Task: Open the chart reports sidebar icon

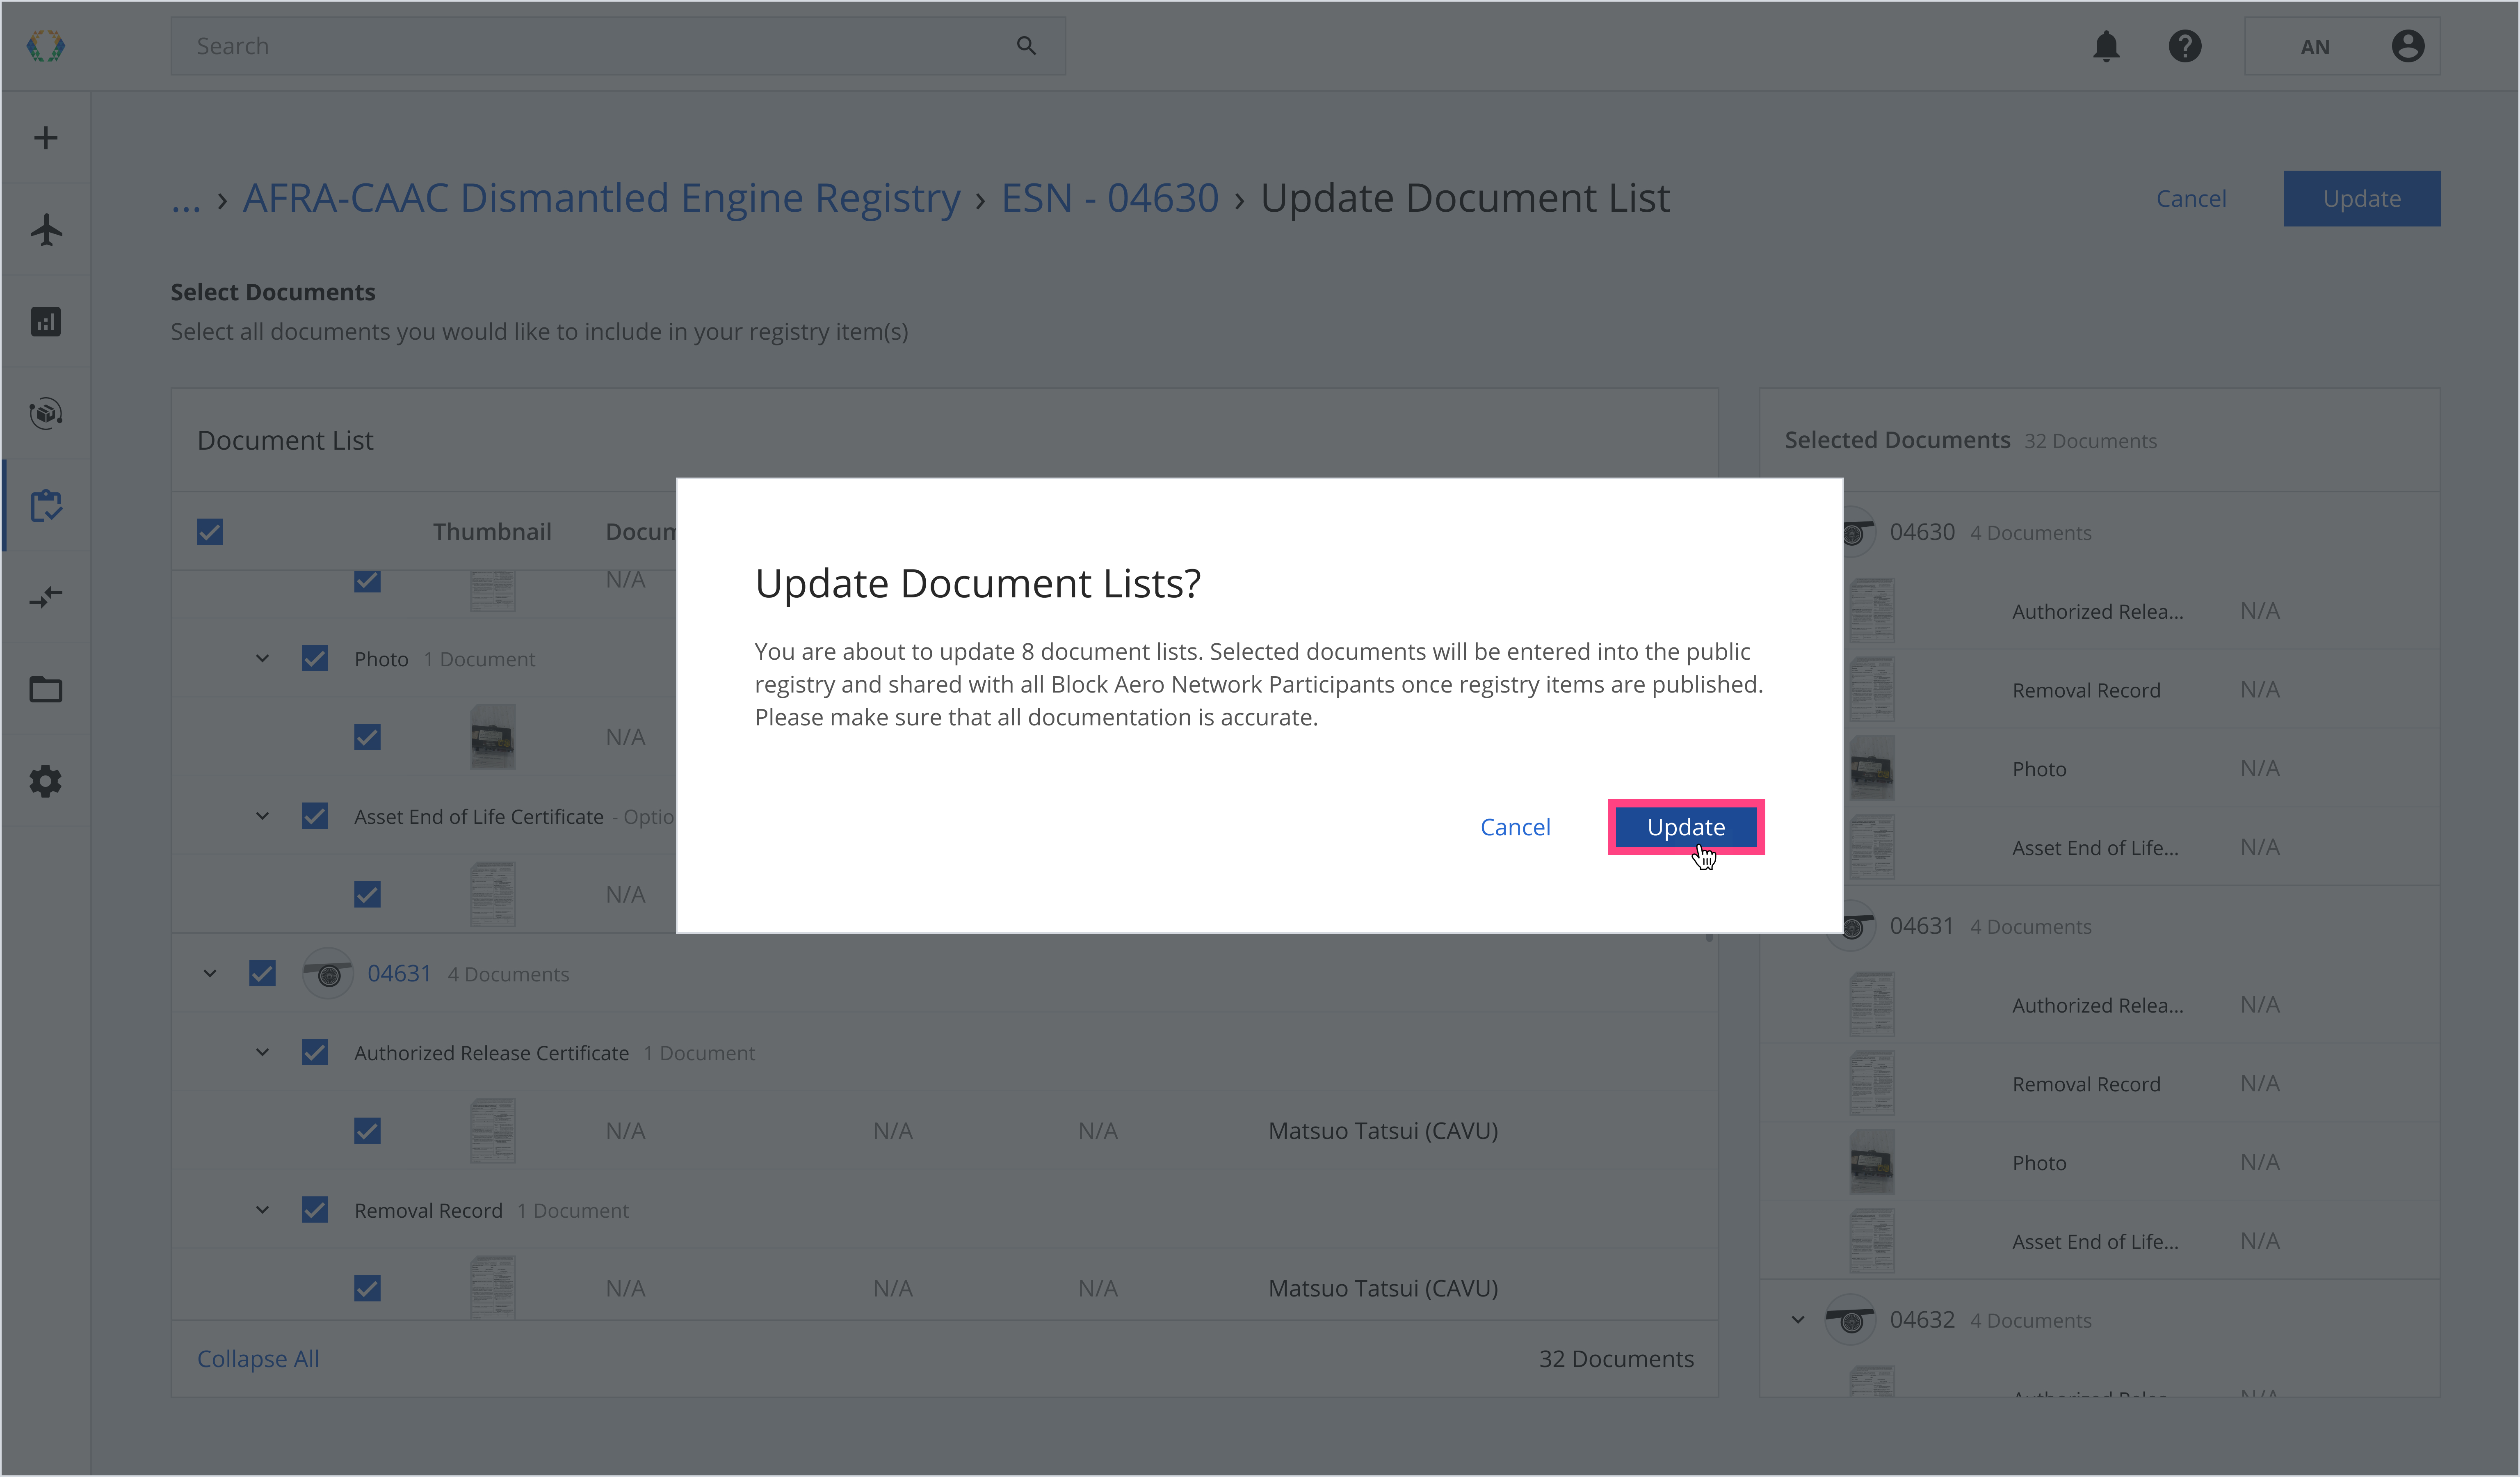Action: pos(46,322)
